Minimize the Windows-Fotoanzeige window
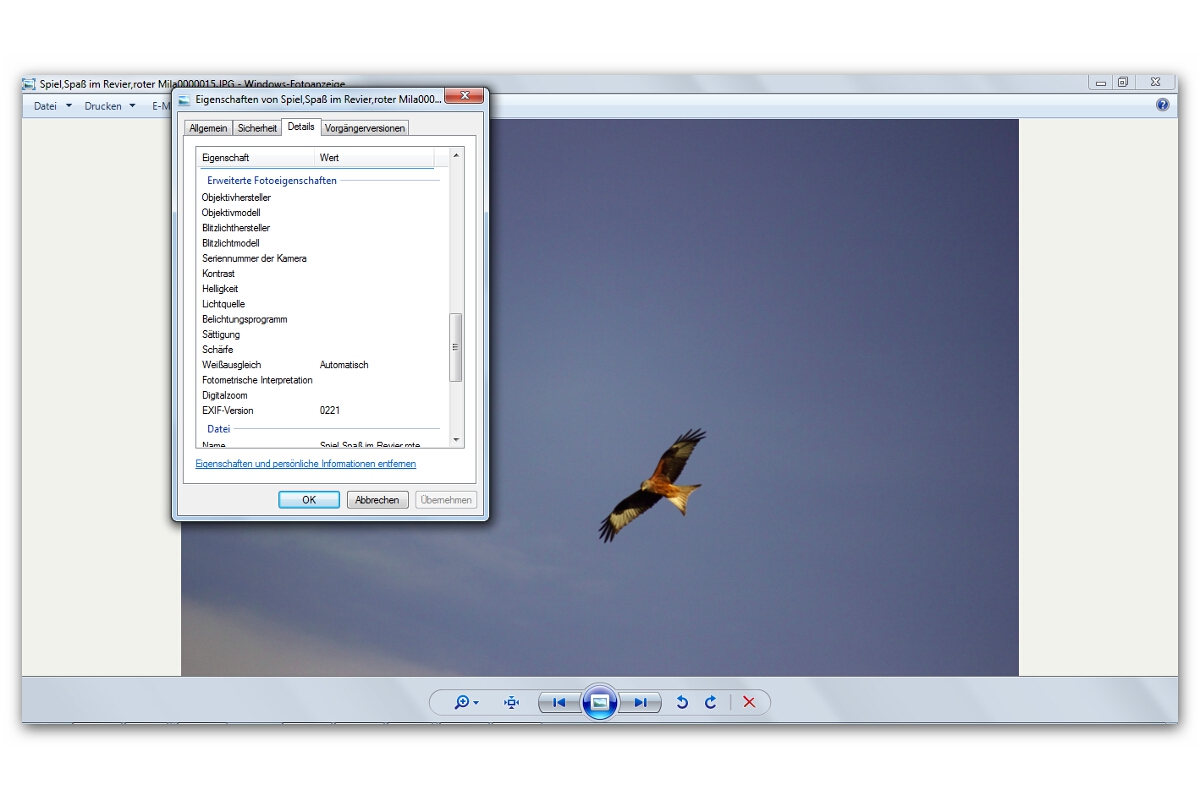 click(1101, 83)
